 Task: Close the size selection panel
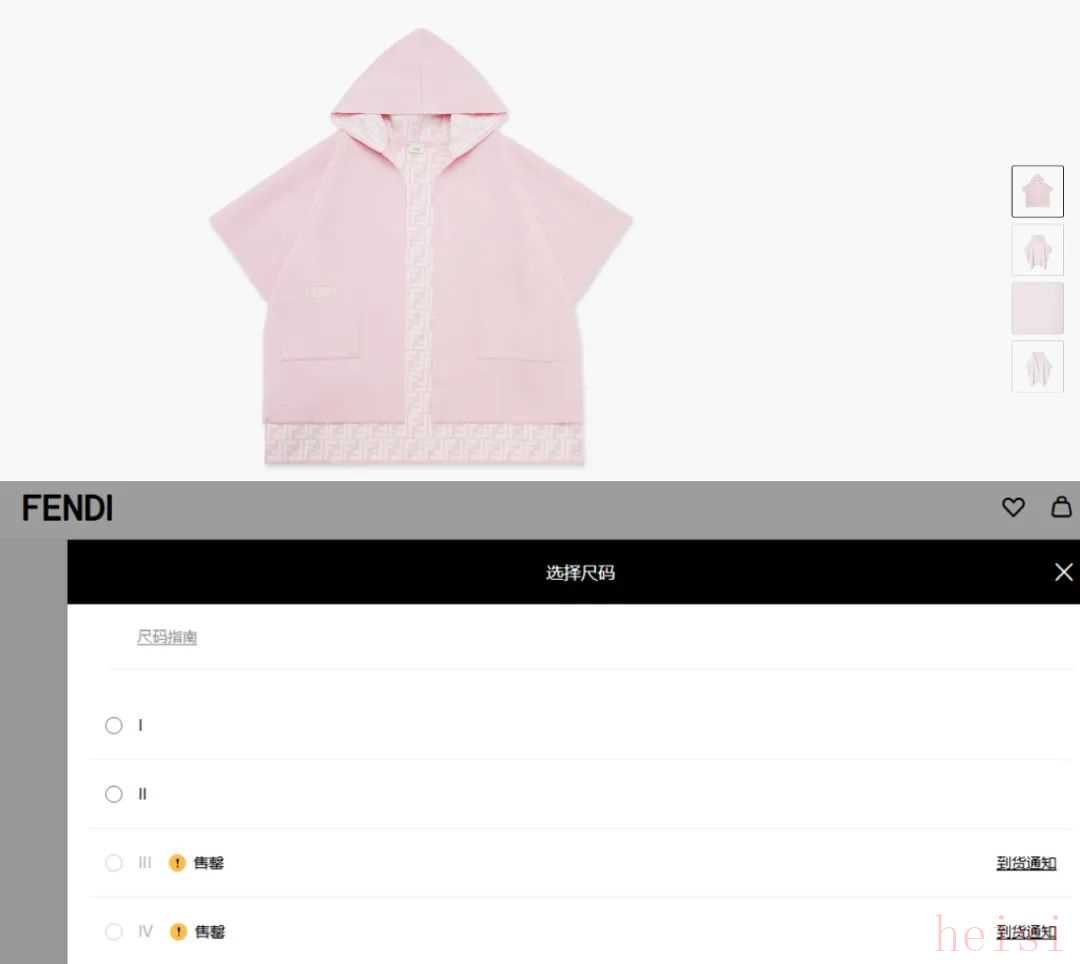click(1063, 572)
